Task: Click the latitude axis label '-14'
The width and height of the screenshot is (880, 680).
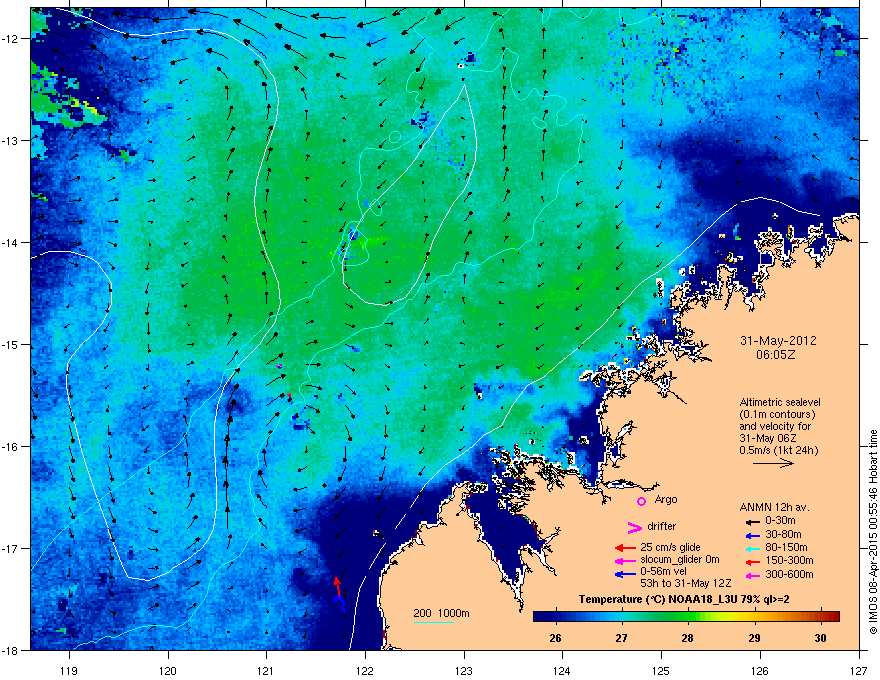Action: [11, 242]
